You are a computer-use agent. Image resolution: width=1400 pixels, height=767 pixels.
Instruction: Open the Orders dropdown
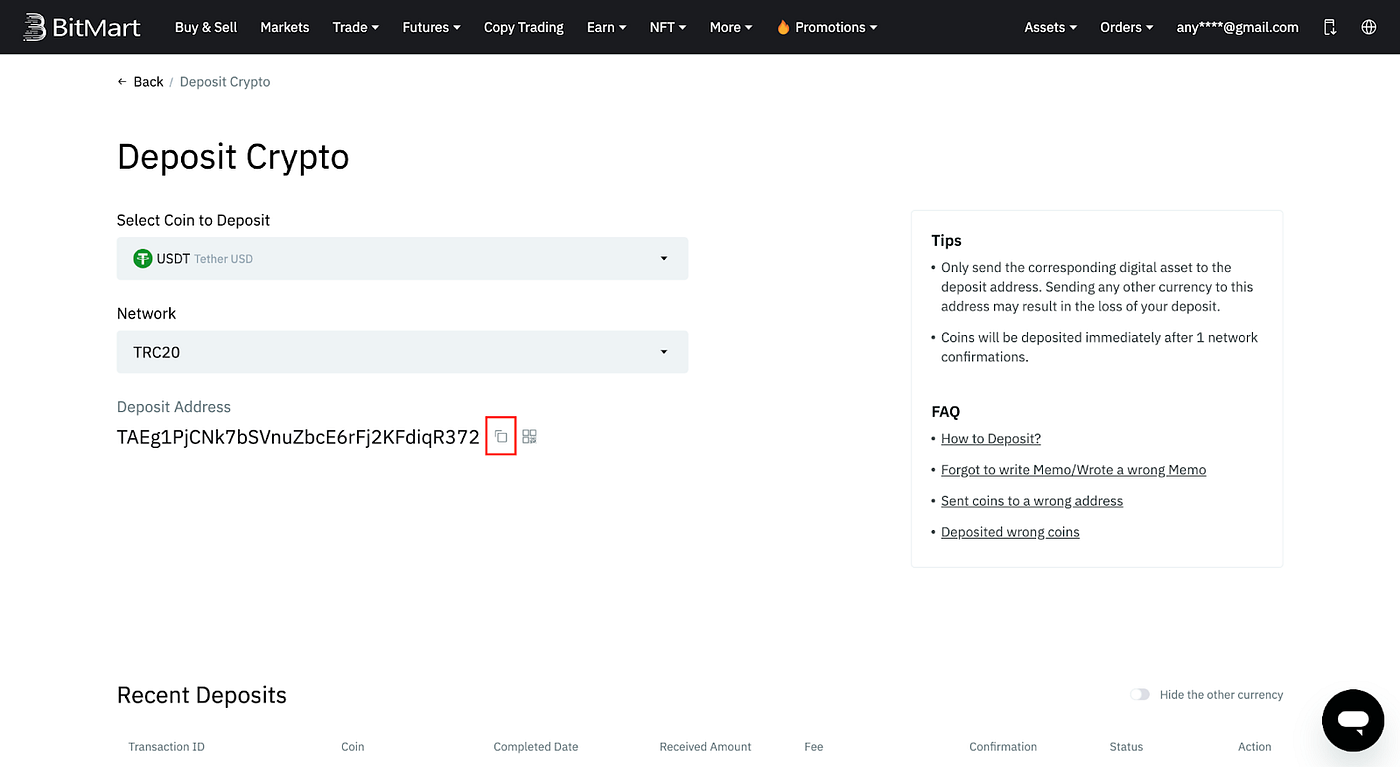point(1126,27)
